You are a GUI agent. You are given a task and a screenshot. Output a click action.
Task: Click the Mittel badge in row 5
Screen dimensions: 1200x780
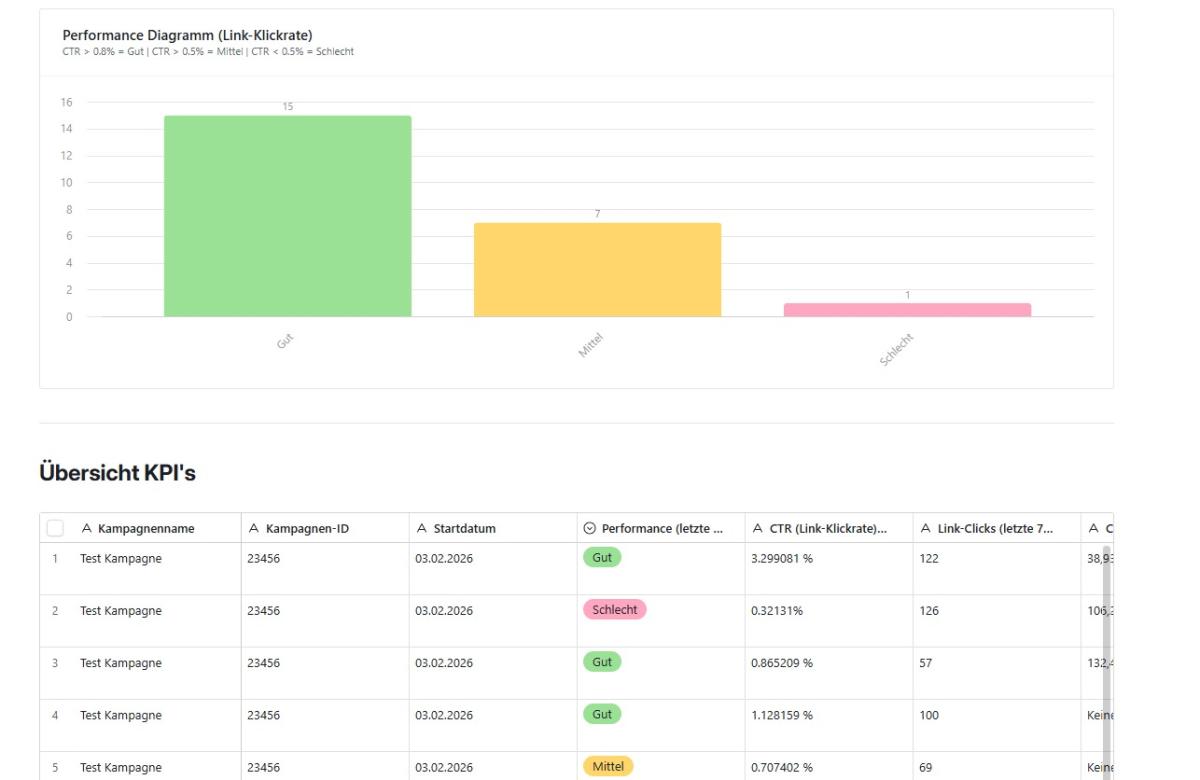tap(608, 766)
